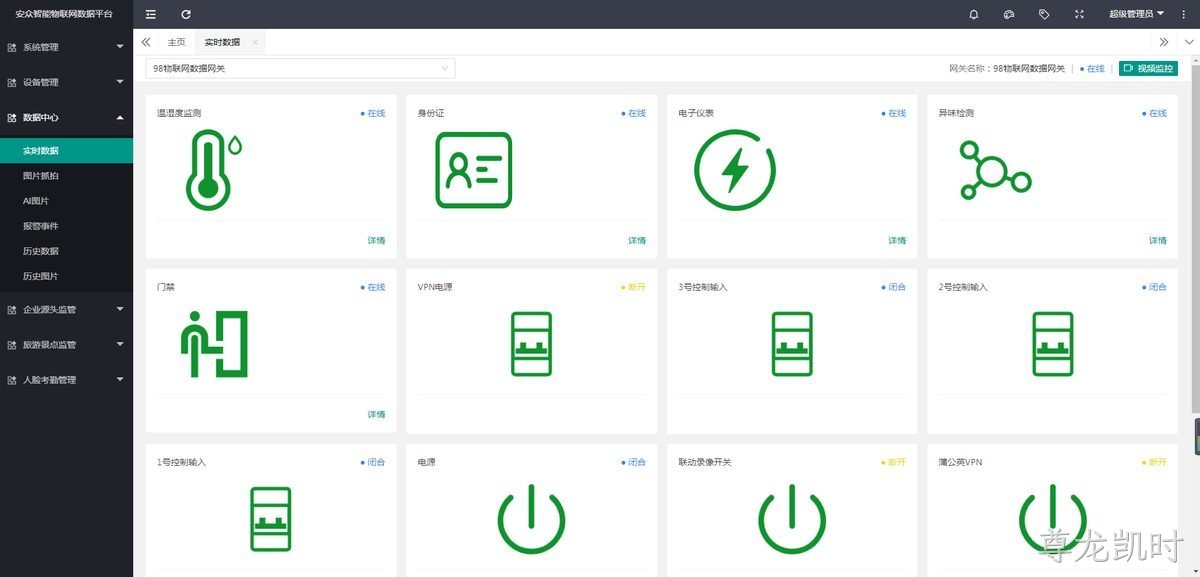Image resolution: width=1200 pixels, height=577 pixels.
Task: Collapse the 数据中心 menu
Action: click(x=66, y=117)
